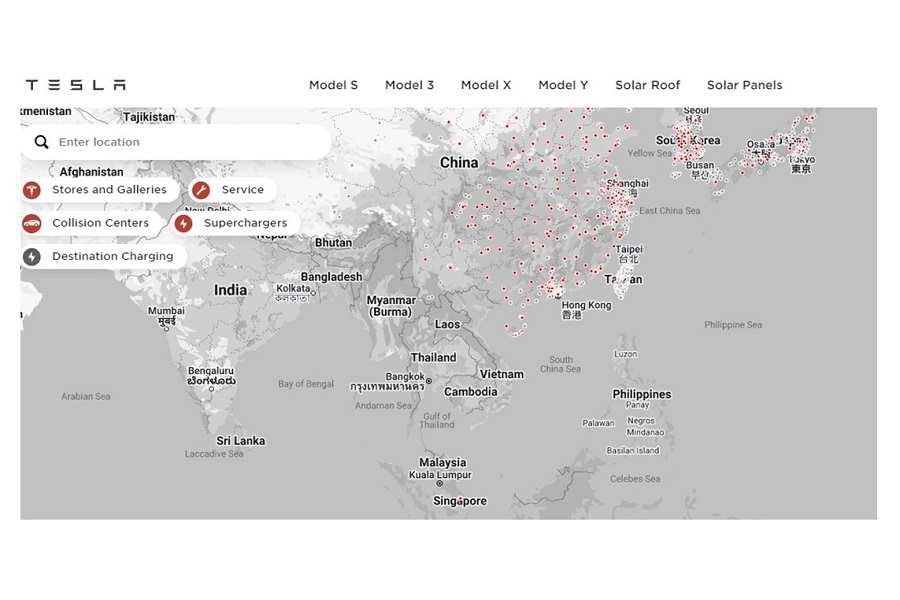Click the wrench Service icon
The height and width of the screenshot is (600, 900).
[x=201, y=190]
